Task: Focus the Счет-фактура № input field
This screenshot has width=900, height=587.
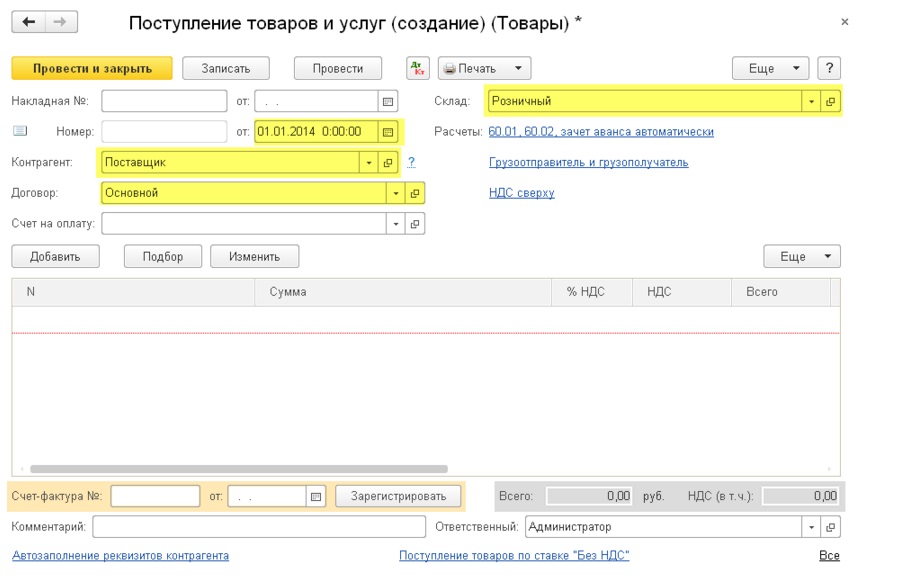Action: pyautogui.click(x=155, y=496)
